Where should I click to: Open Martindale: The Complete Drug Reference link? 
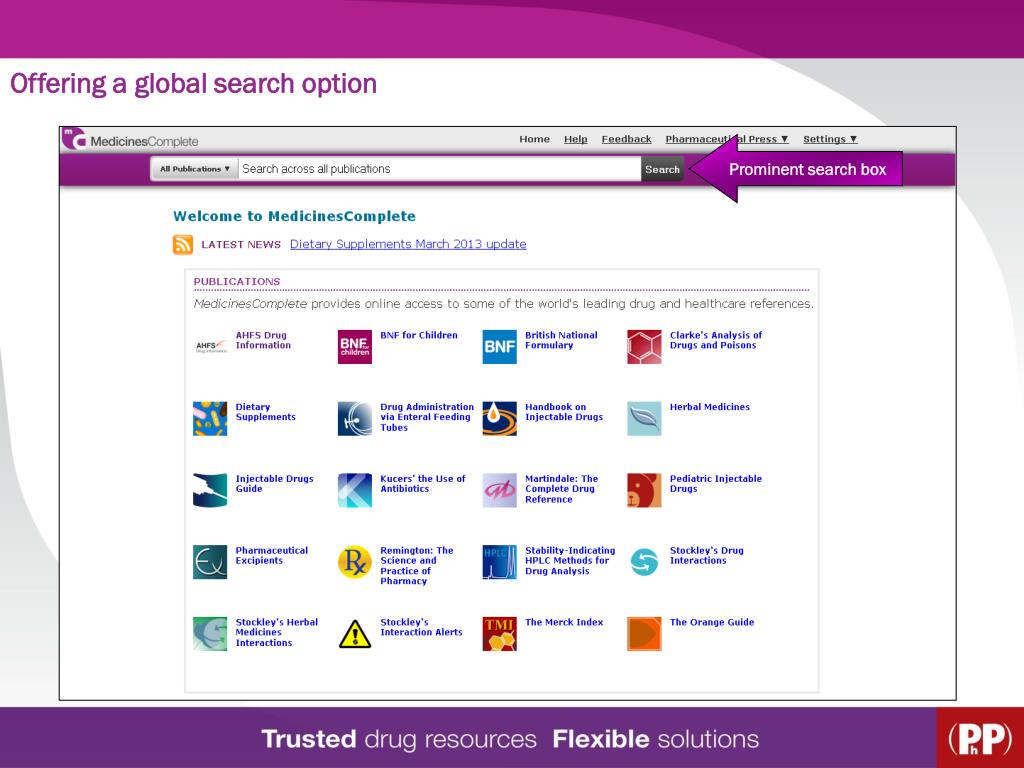[x=561, y=489]
